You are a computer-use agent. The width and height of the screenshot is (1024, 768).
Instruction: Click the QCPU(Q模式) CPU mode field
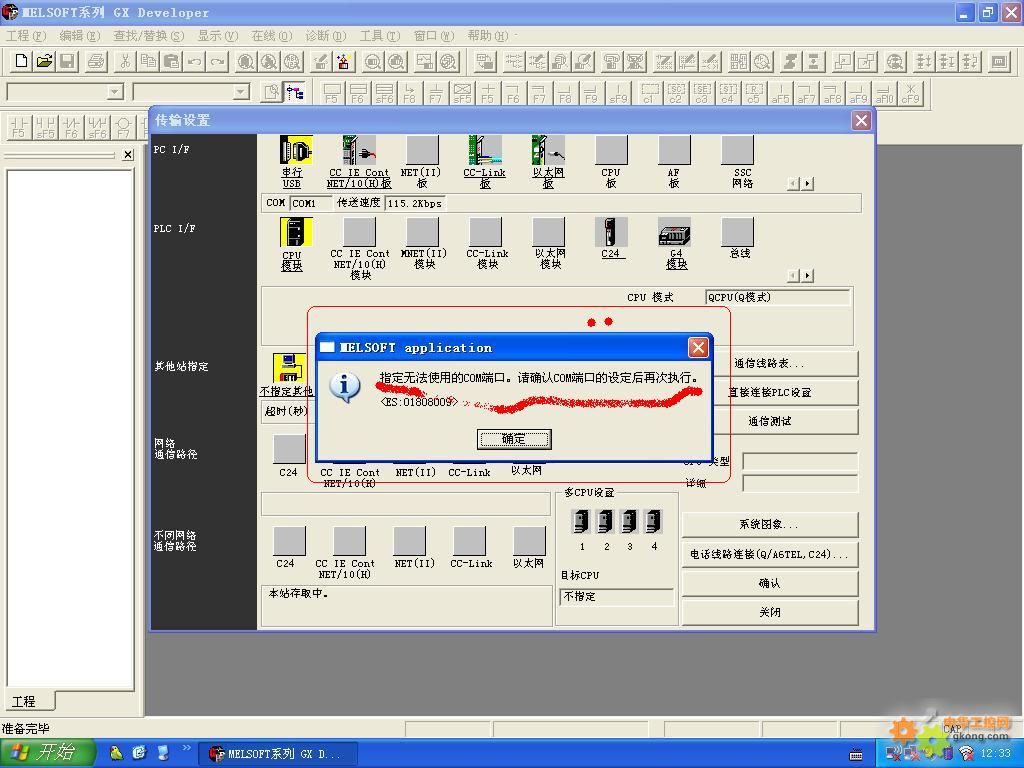[x=778, y=297]
